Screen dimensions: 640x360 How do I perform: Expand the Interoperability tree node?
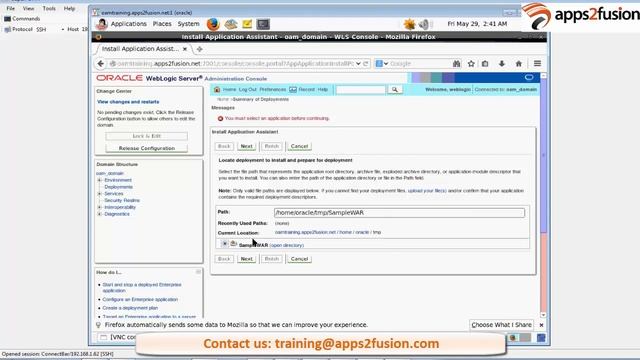(x=100, y=207)
